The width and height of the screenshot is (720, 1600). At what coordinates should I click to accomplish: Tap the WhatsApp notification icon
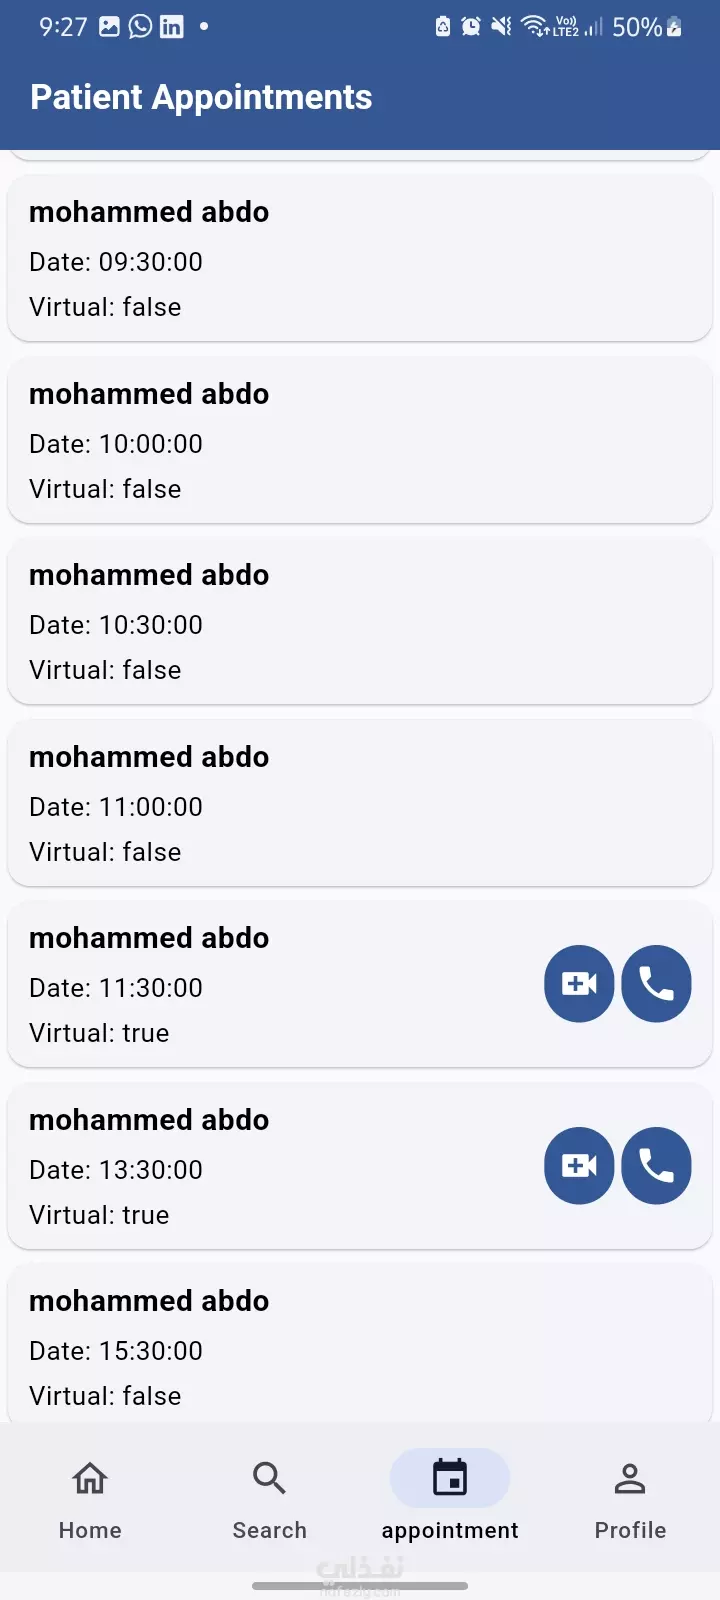click(141, 27)
